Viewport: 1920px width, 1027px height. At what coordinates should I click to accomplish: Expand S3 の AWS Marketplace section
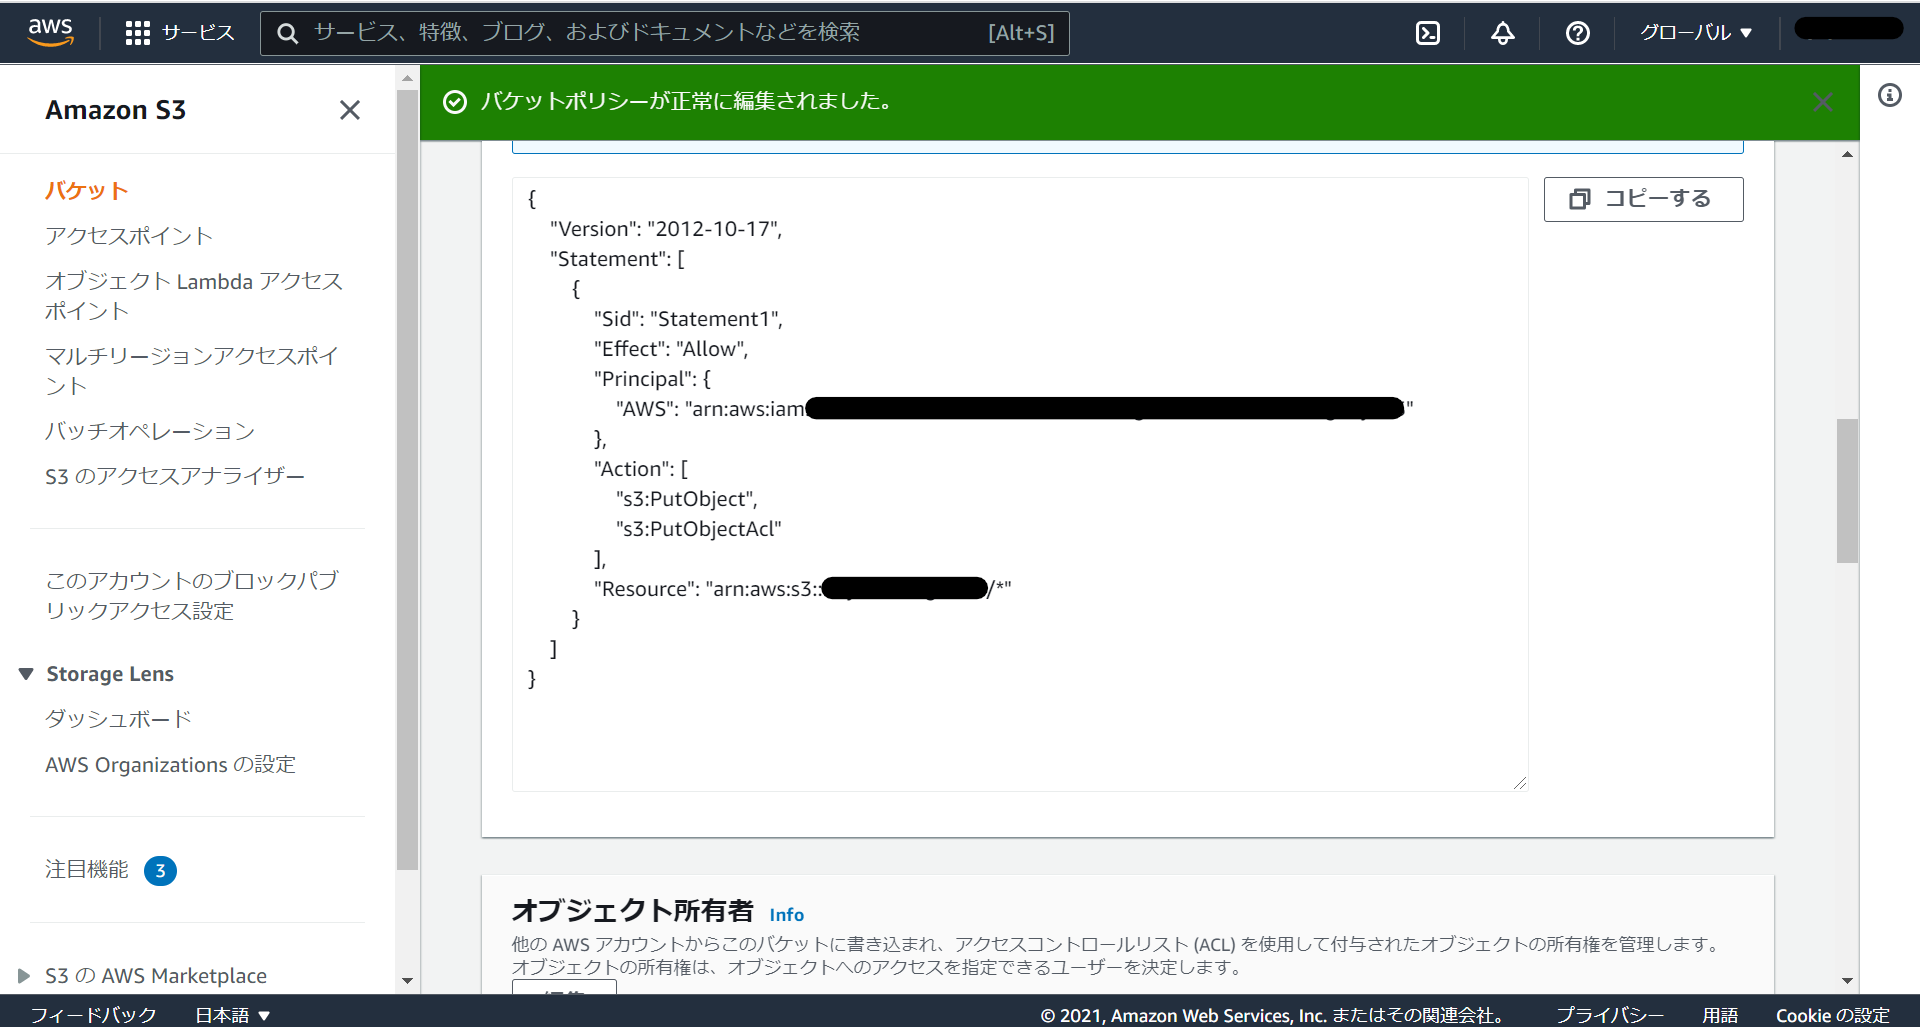tap(24, 976)
